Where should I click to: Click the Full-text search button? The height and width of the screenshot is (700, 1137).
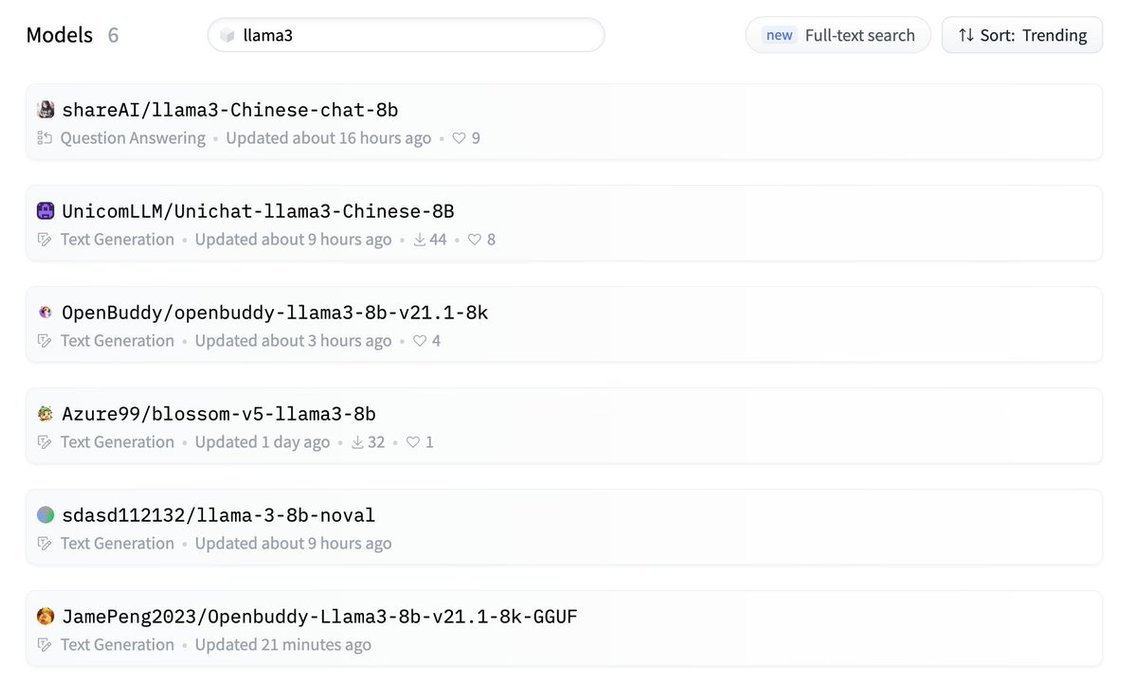[x=838, y=35]
